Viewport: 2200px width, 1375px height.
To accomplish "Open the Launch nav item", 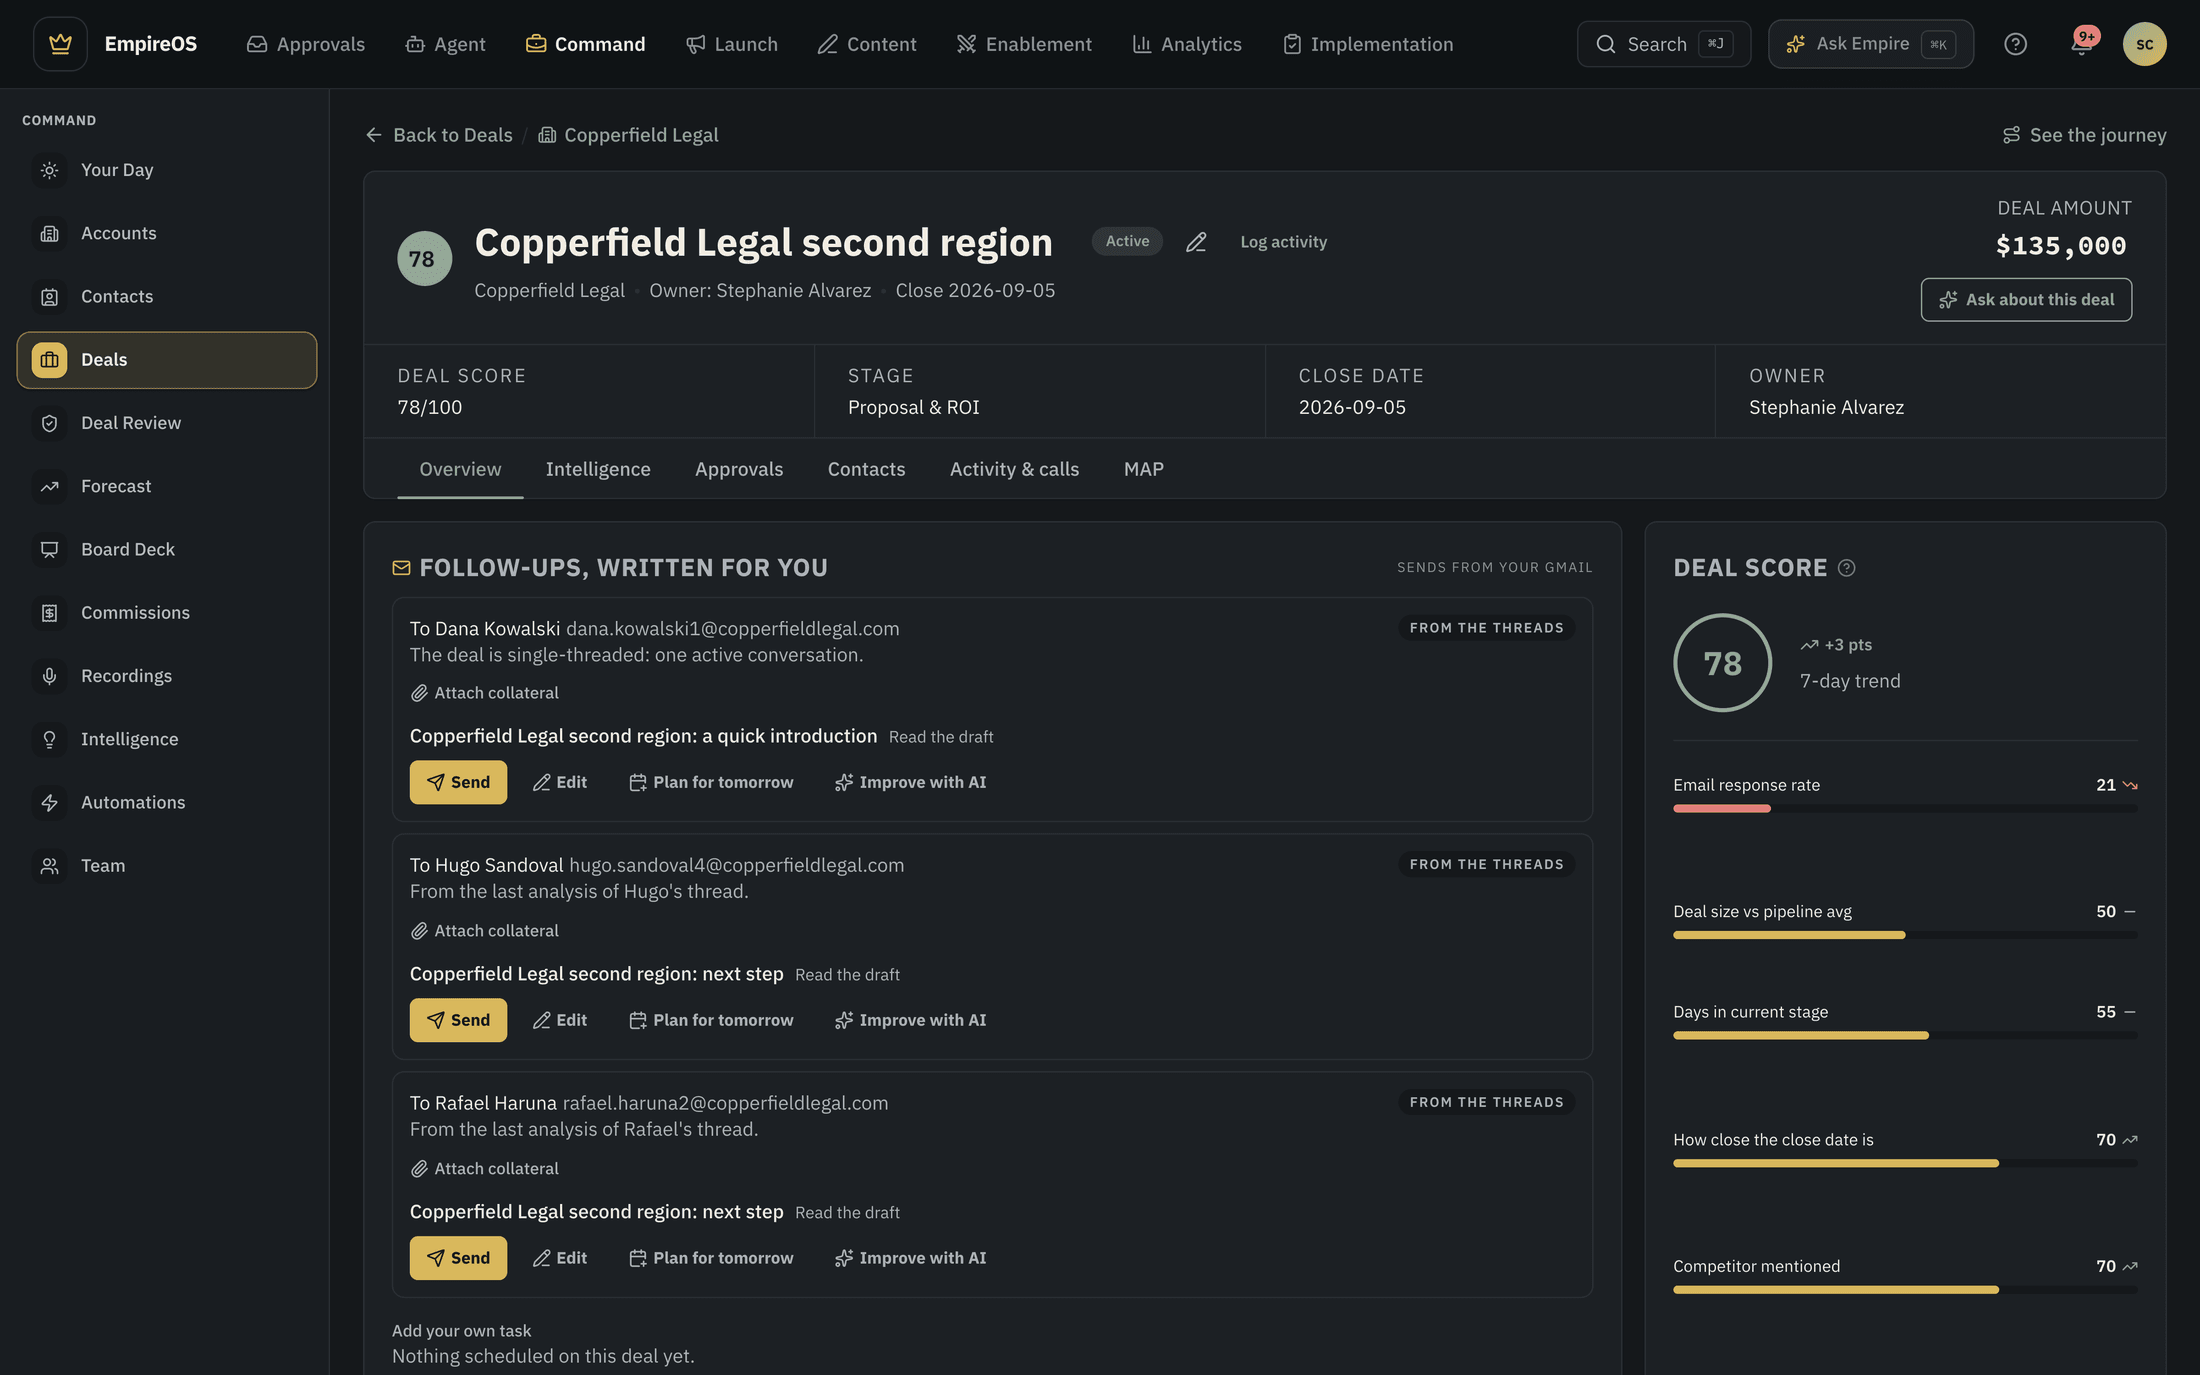I will click(731, 44).
